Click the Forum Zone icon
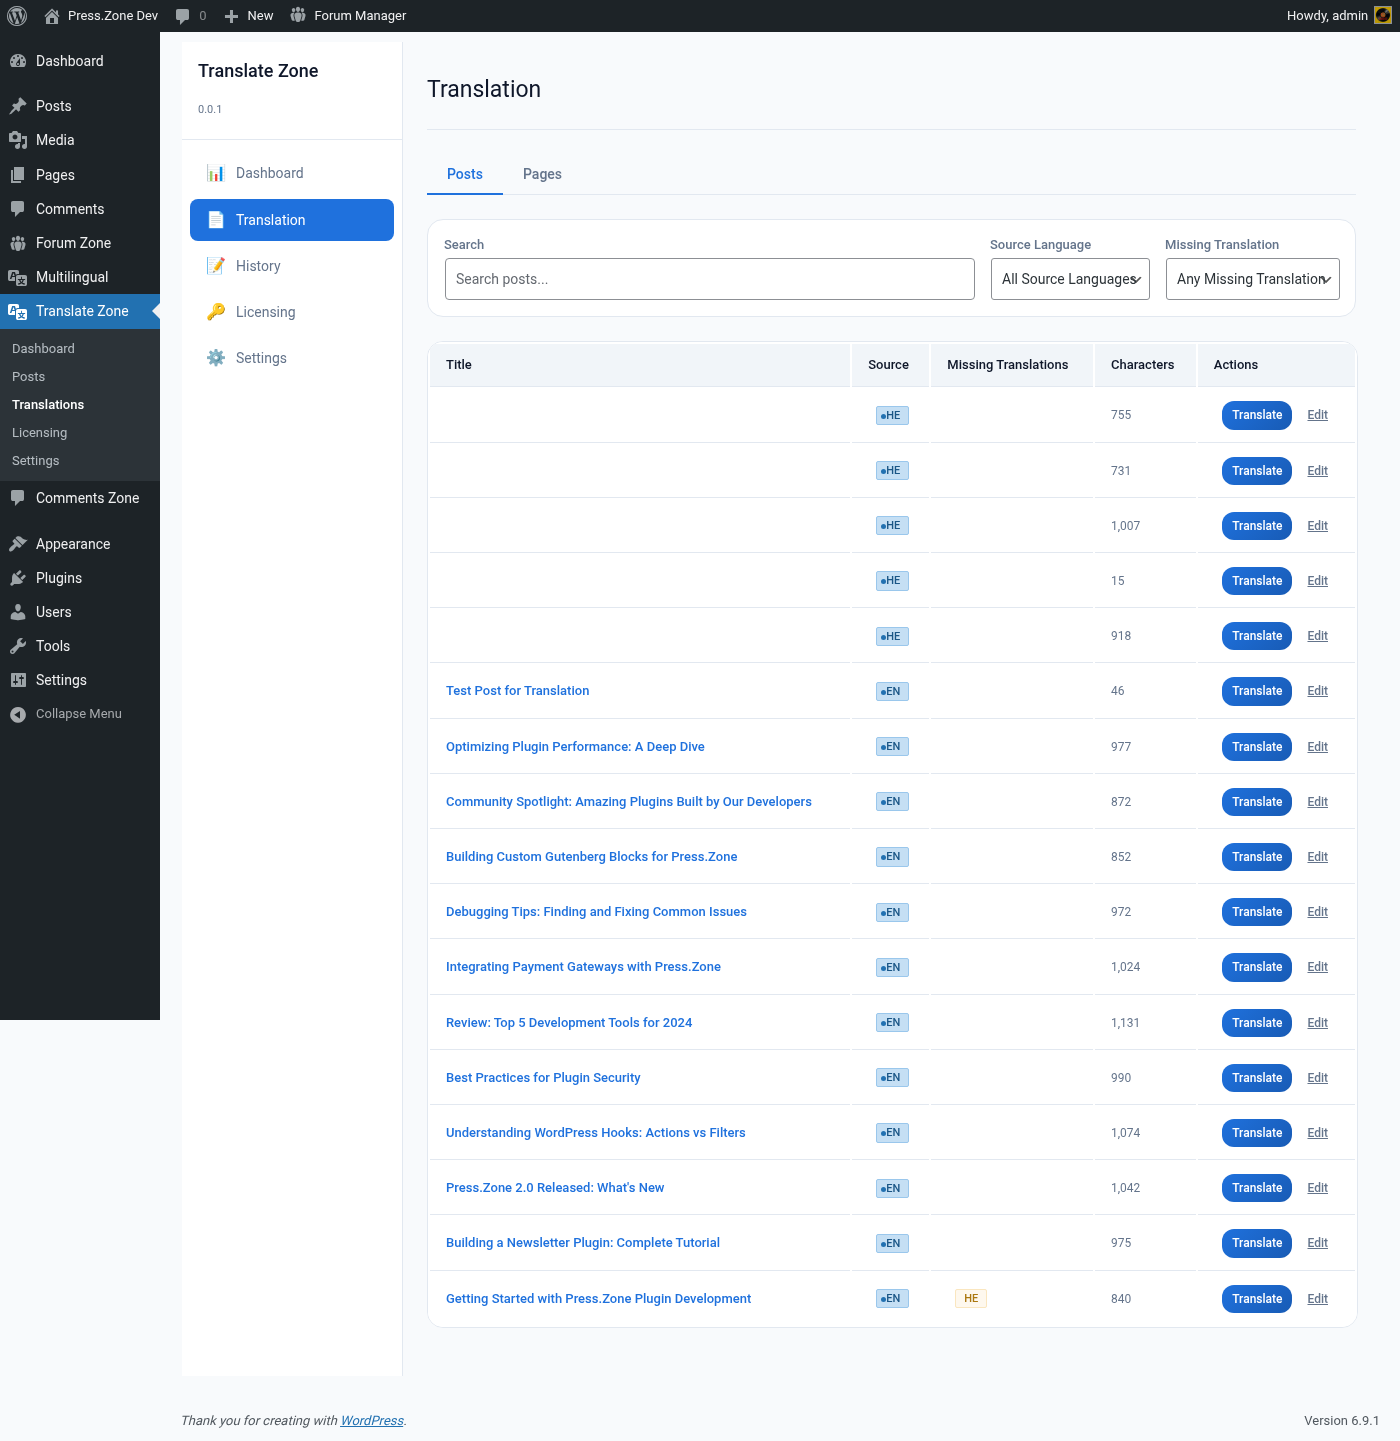The height and width of the screenshot is (1441, 1400). [18, 243]
